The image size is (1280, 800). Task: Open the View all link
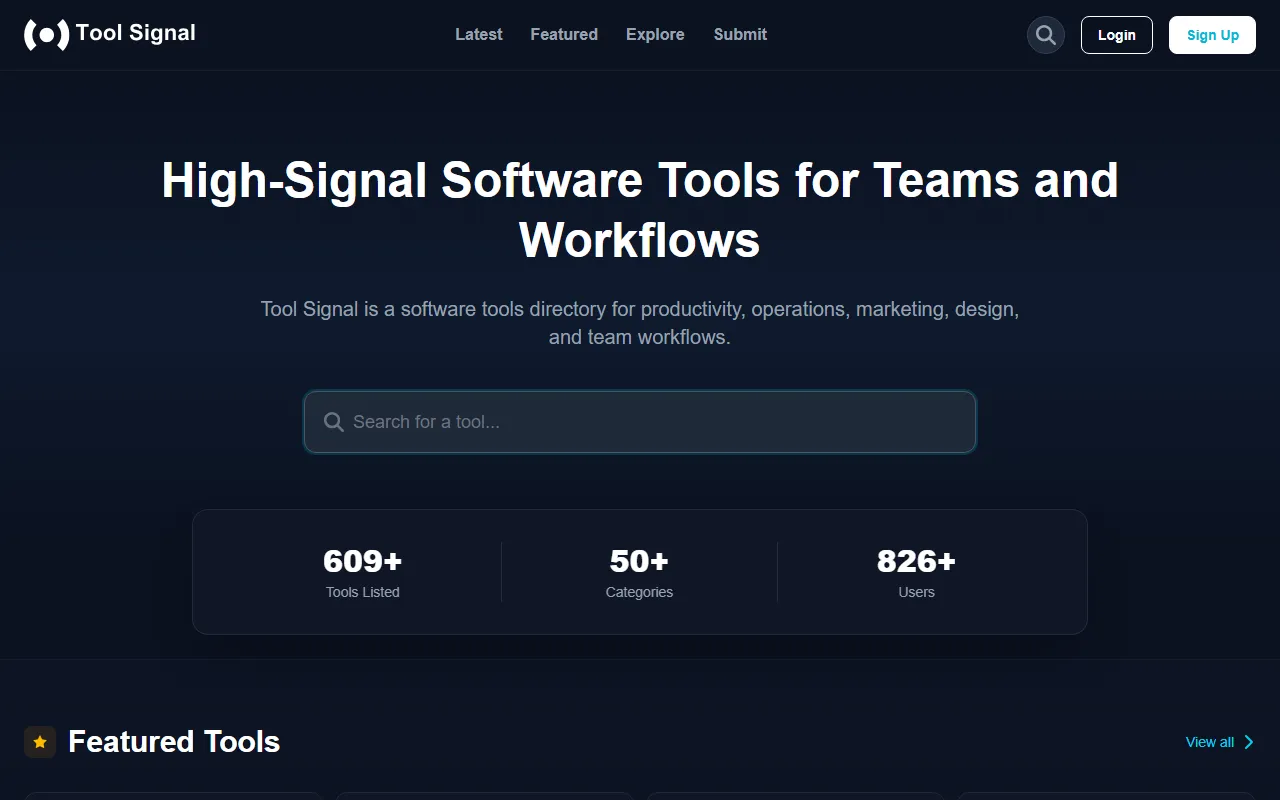[x=1209, y=742]
